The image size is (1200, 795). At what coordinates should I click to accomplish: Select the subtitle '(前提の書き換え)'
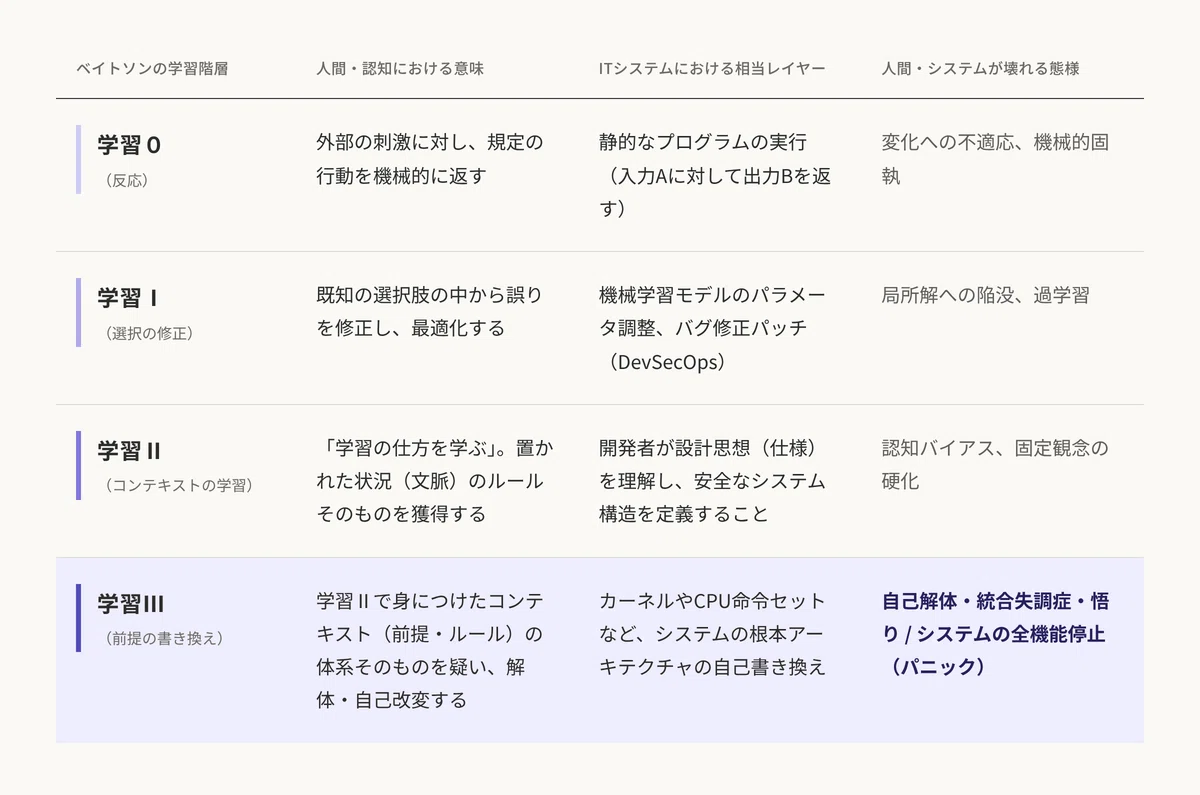click(x=164, y=640)
